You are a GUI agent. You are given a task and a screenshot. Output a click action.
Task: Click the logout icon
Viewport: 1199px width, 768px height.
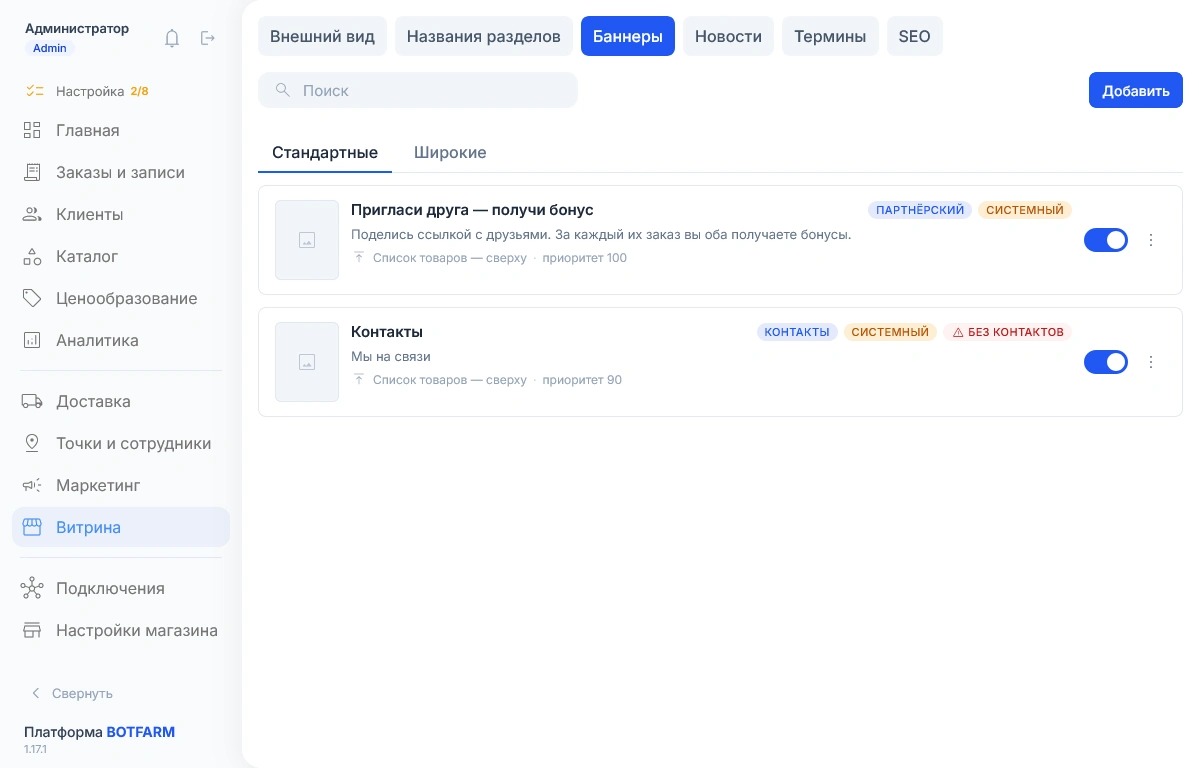[207, 38]
